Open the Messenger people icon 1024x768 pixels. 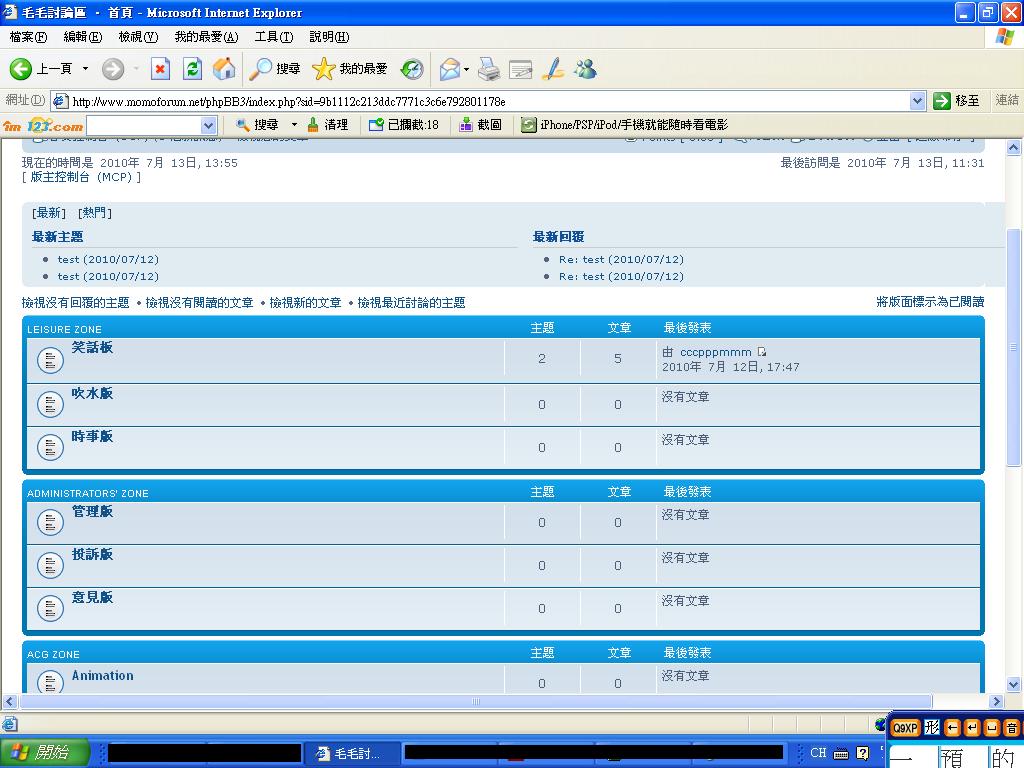click(x=585, y=69)
